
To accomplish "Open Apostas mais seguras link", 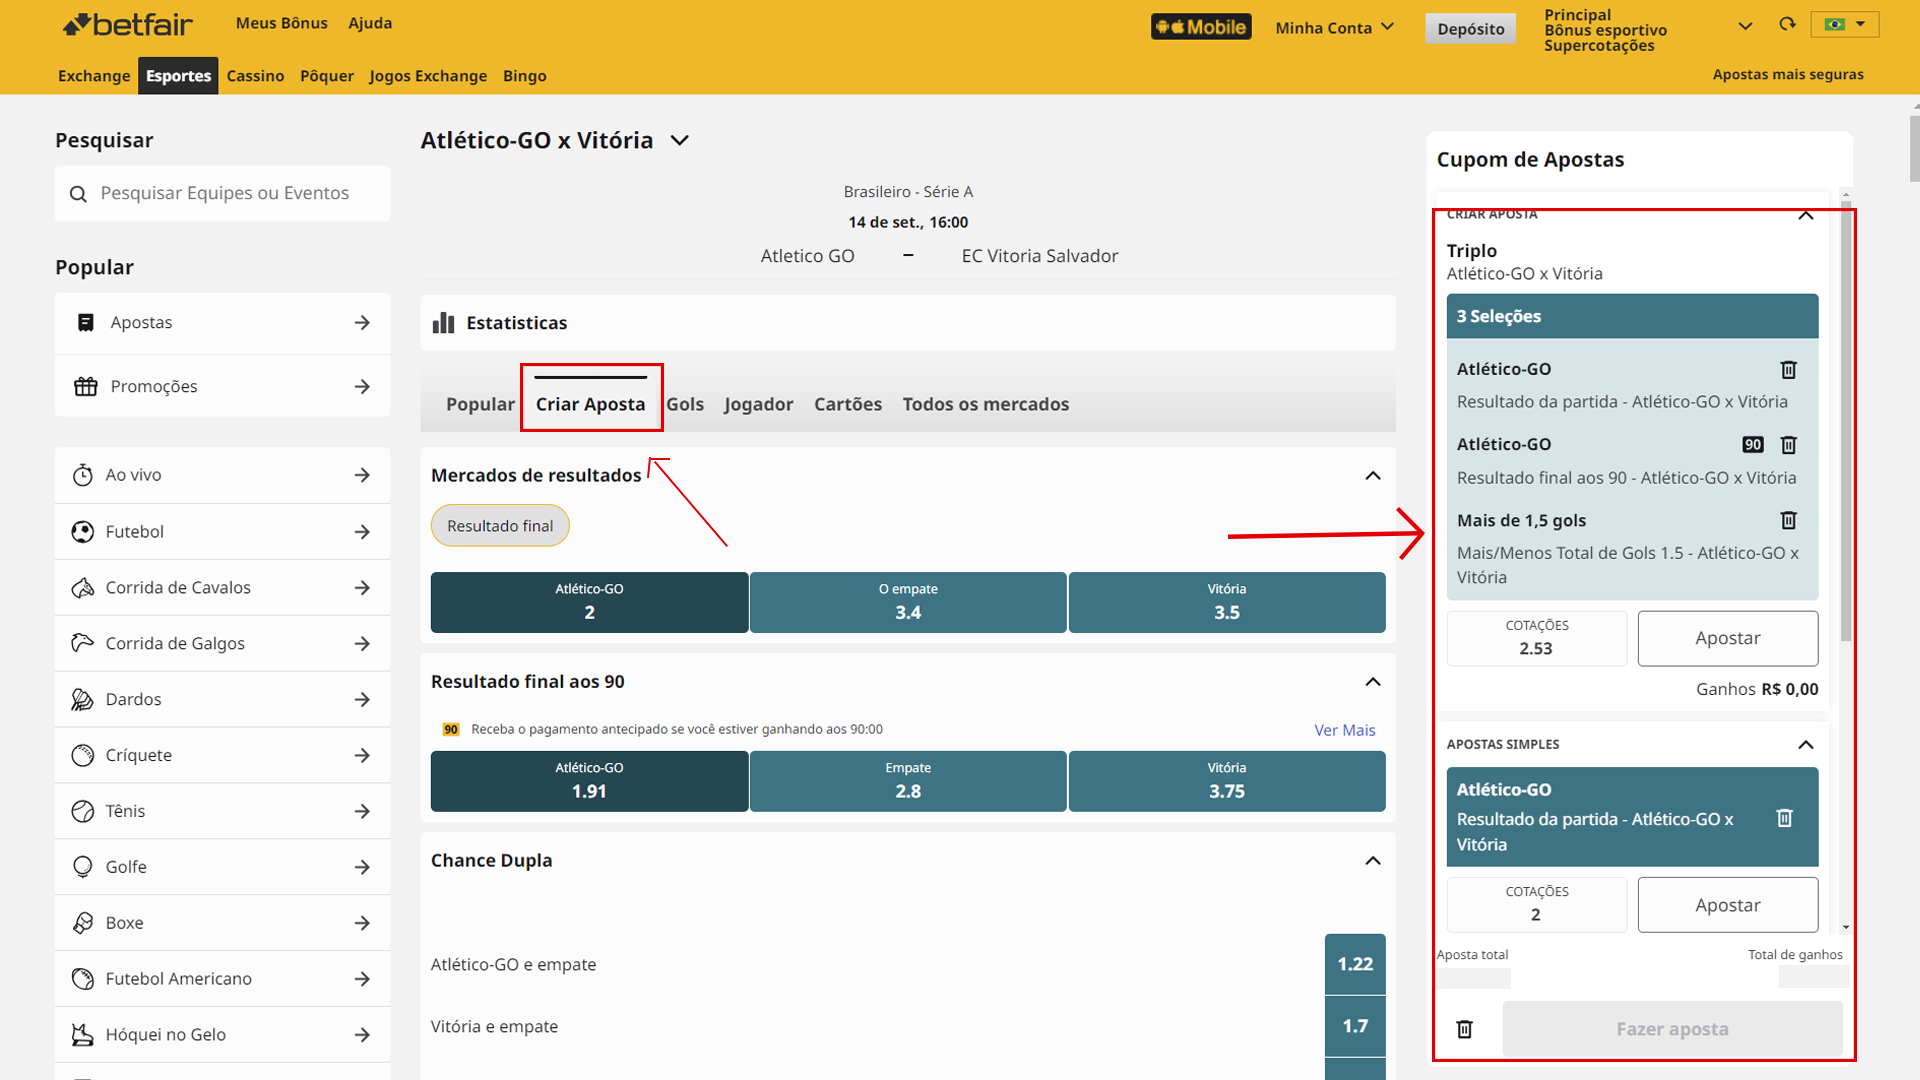I will pyautogui.click(x=1788, y=74).
